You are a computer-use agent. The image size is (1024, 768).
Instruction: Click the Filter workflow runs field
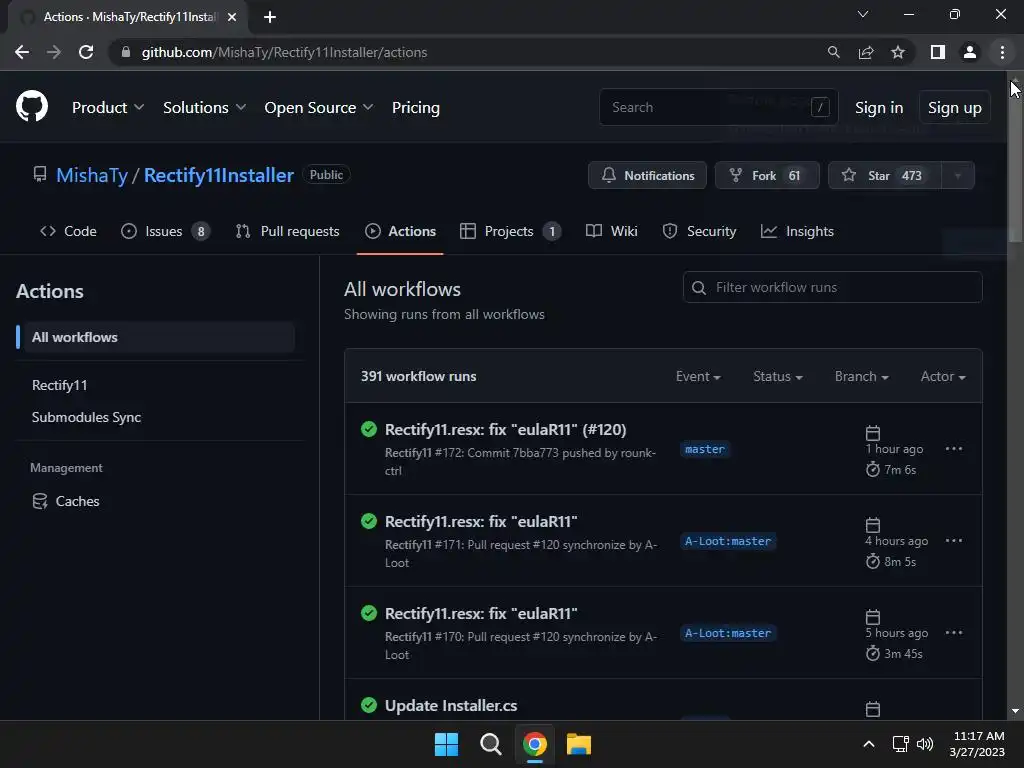point(833,287)
